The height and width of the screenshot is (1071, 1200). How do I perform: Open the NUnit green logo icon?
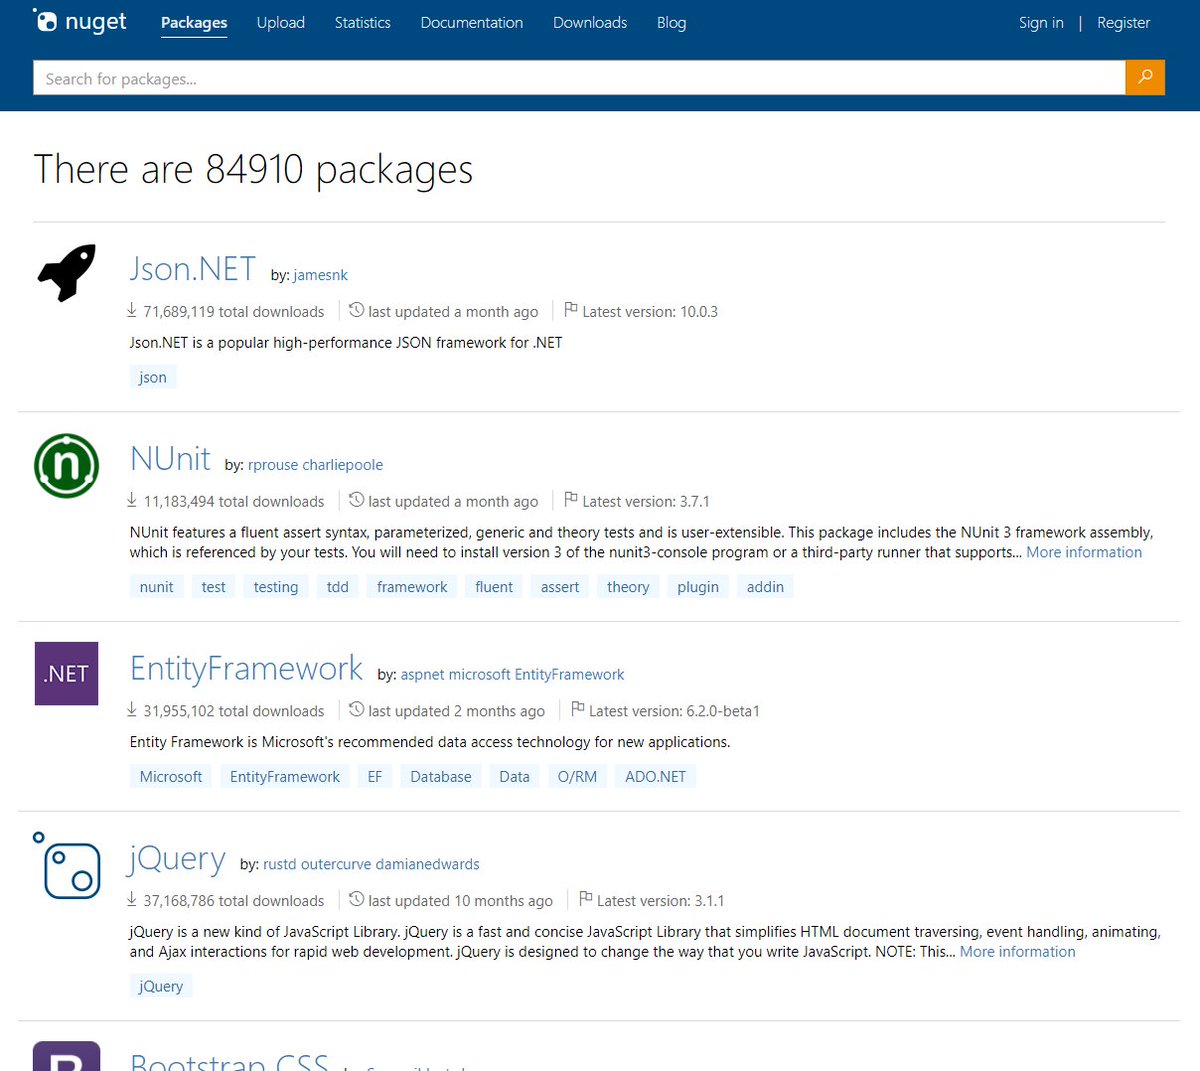(66, 466)
